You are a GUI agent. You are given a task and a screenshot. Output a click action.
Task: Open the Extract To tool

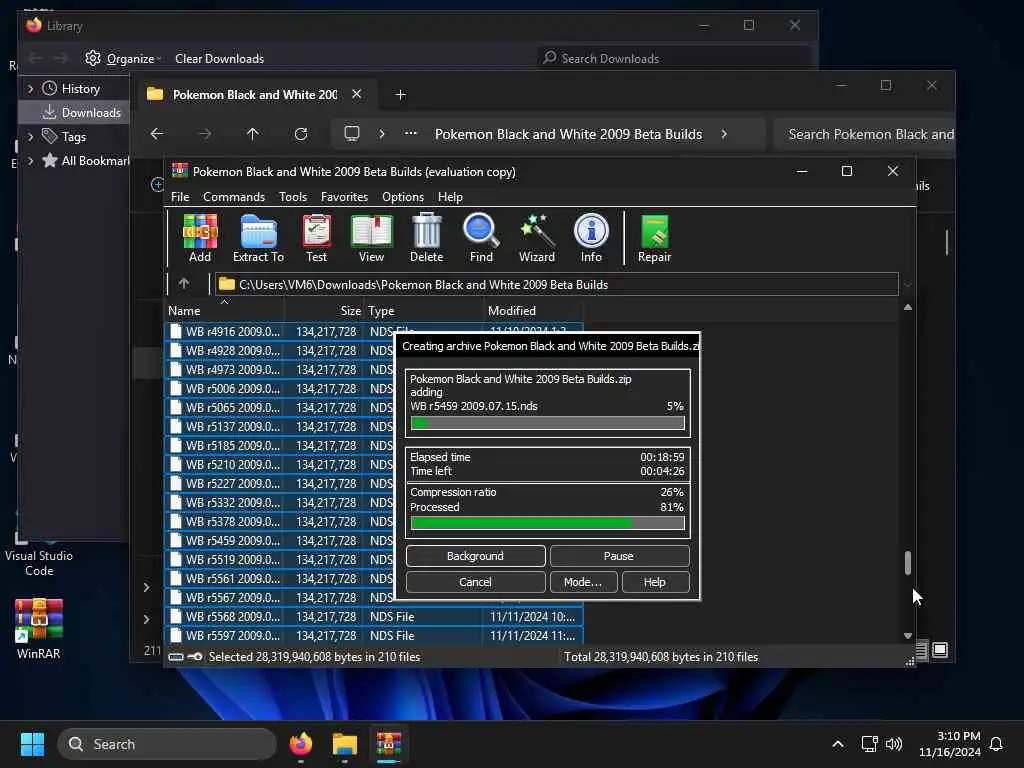259,238
